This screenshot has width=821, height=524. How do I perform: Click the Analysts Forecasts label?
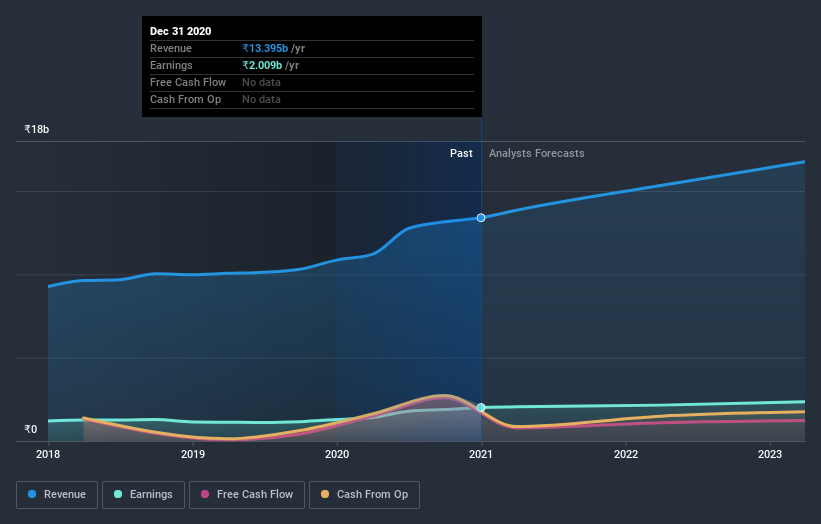[x=537, y=153]
